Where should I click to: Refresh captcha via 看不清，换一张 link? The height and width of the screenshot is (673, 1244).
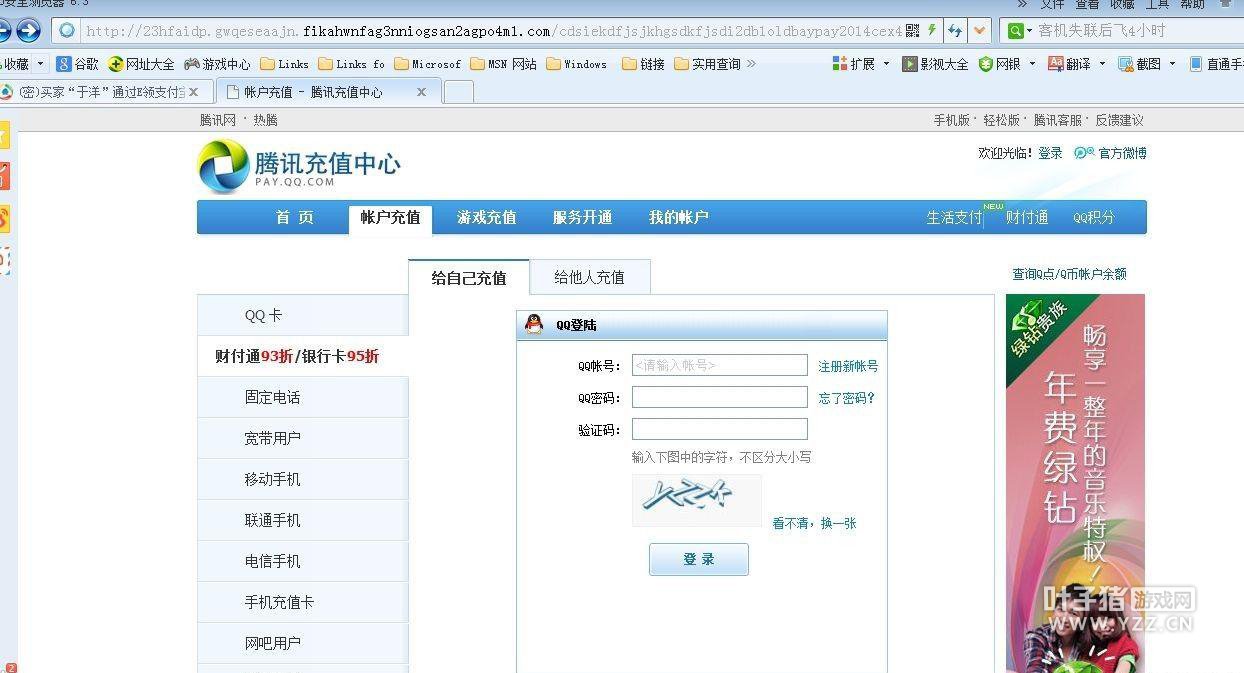tap(814, 523)
